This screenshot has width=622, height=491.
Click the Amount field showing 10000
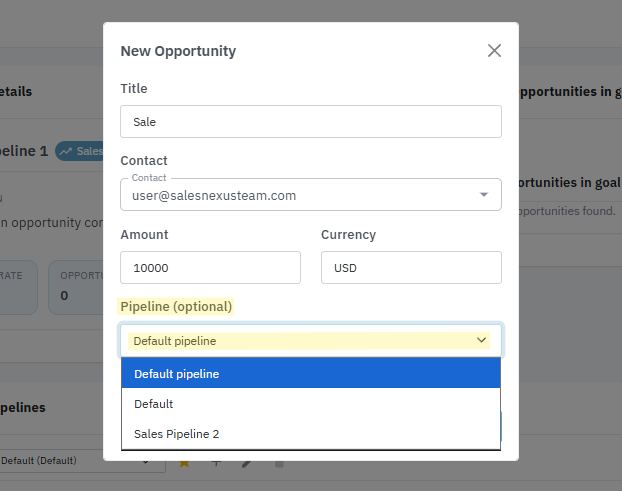coord(210,268)
